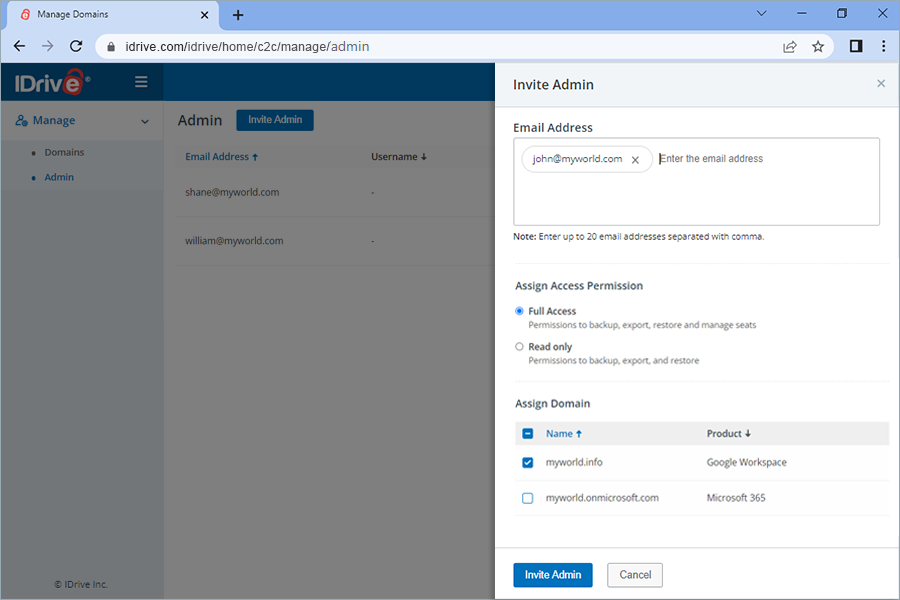Collapse the Manage section chevron
Viewport: 900px width, 600px height.
145,121
